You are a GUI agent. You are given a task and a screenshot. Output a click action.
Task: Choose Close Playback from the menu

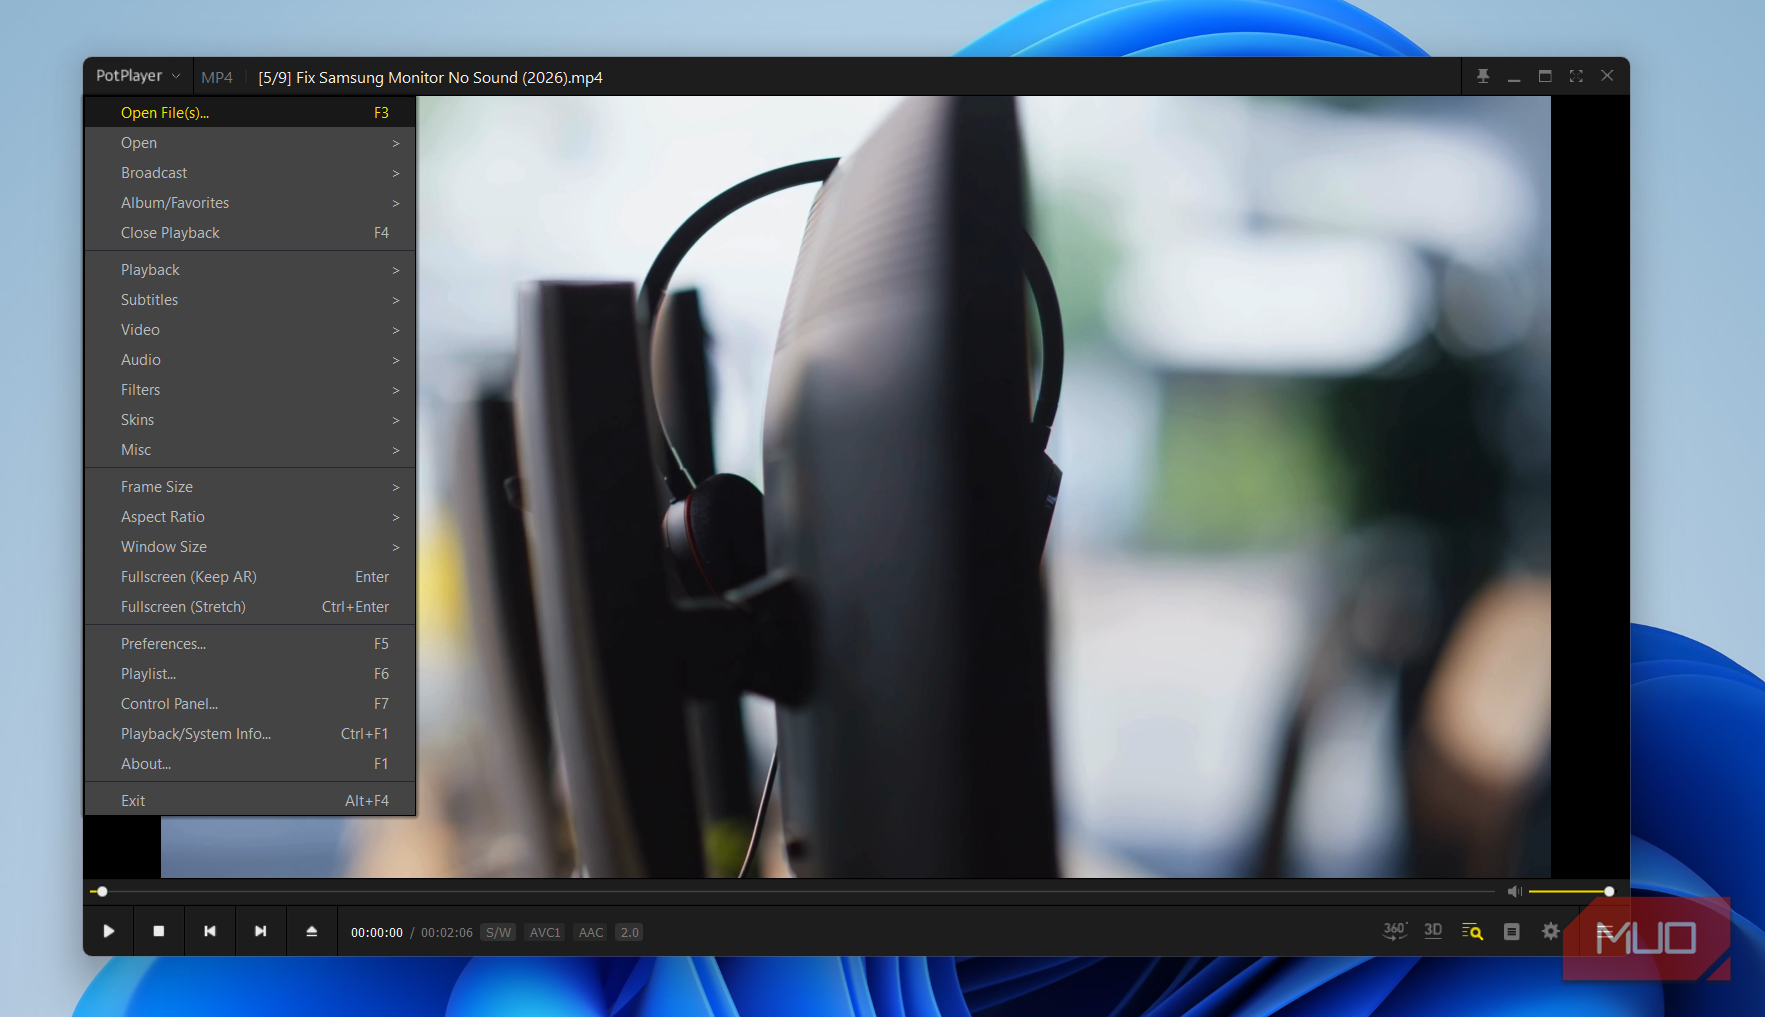250,233
